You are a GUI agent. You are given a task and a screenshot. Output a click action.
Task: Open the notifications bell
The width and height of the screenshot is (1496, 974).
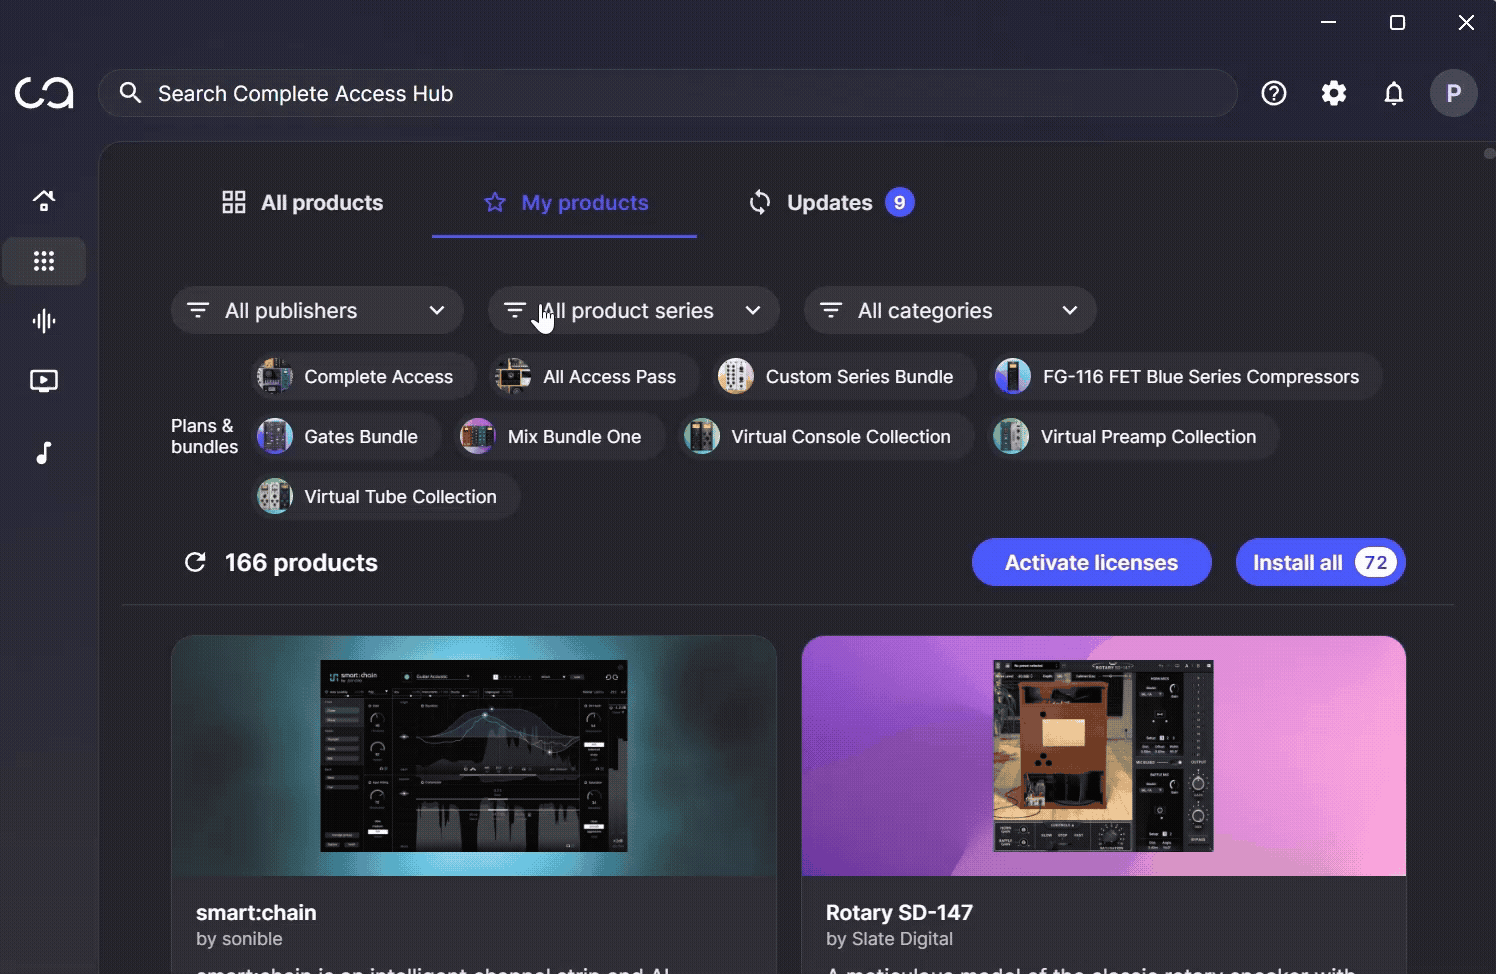(x=1394, y=93)
